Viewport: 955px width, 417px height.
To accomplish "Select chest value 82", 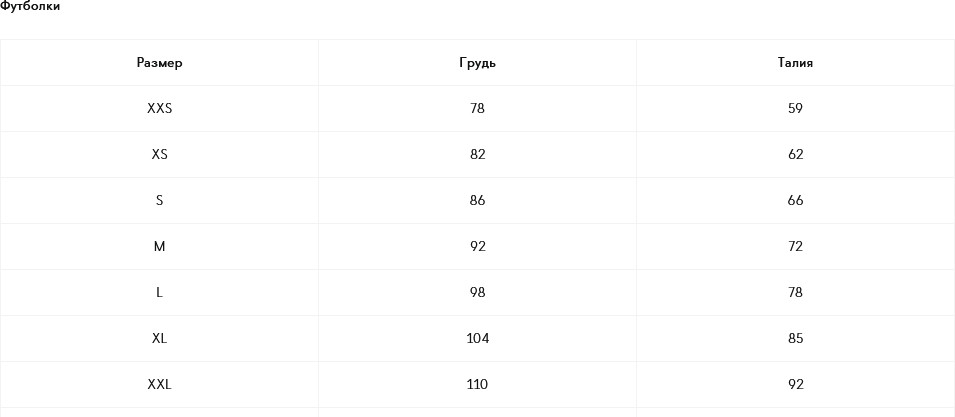I will [x=477, y=155].
